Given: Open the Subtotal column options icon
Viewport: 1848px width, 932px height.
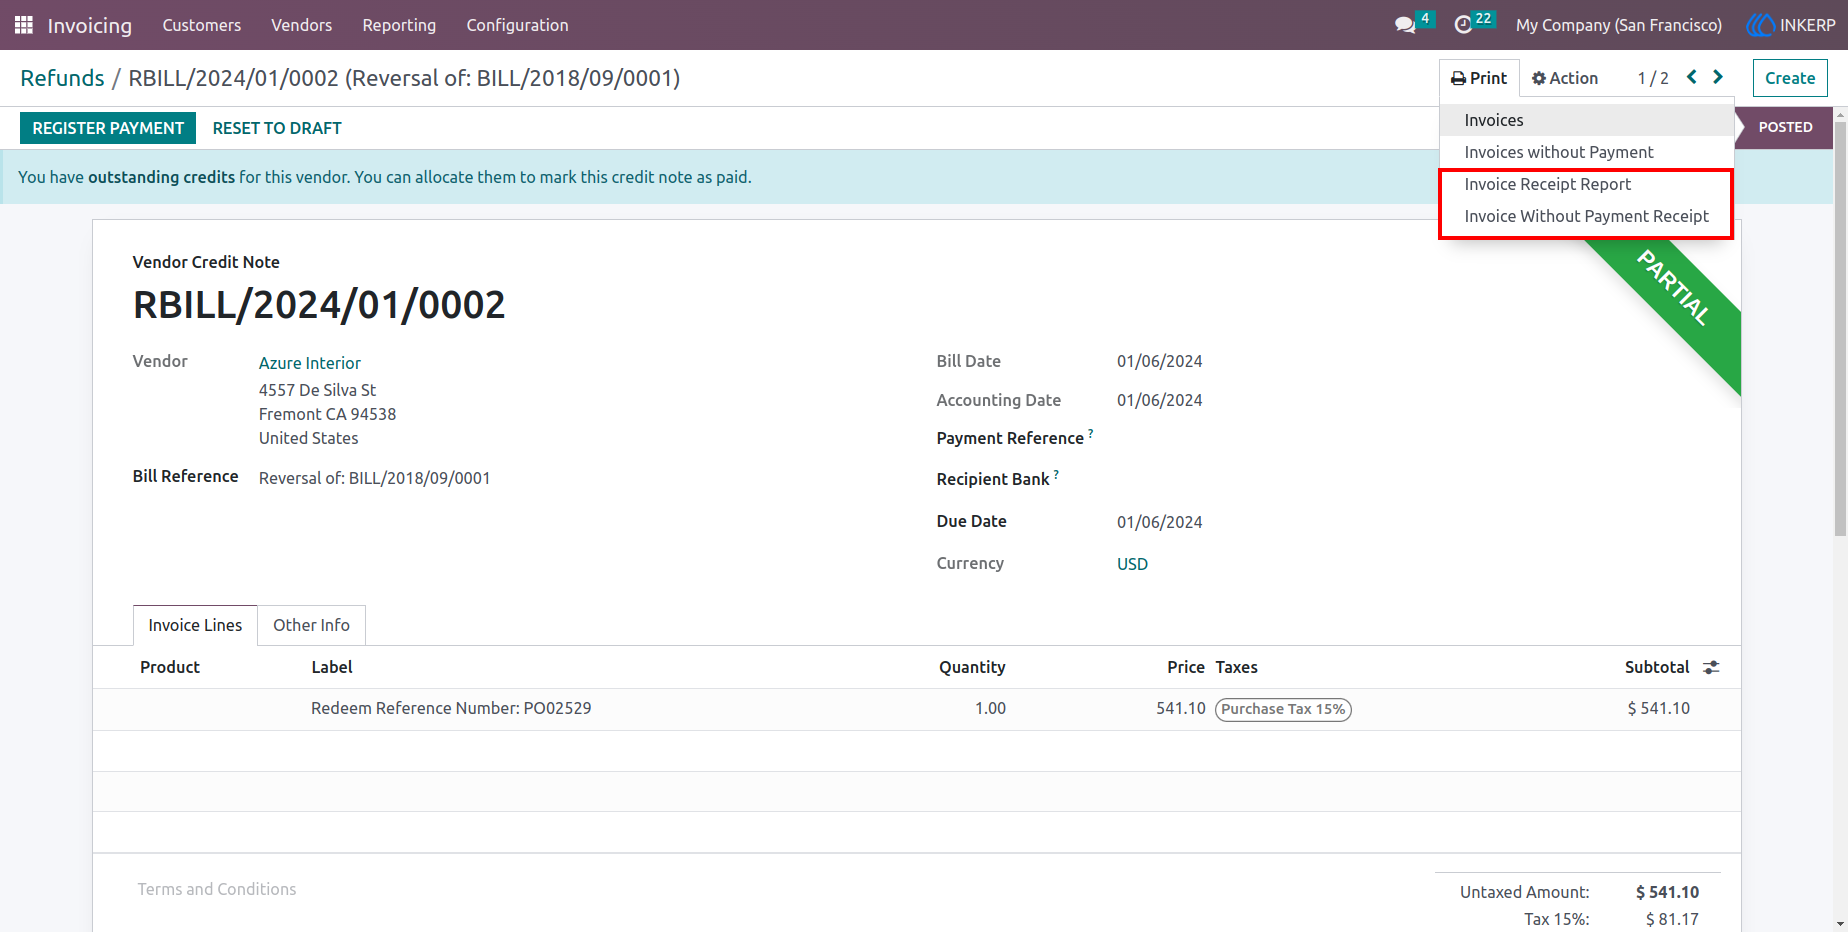Looking at the screenshot, I should click(1711, 667).
